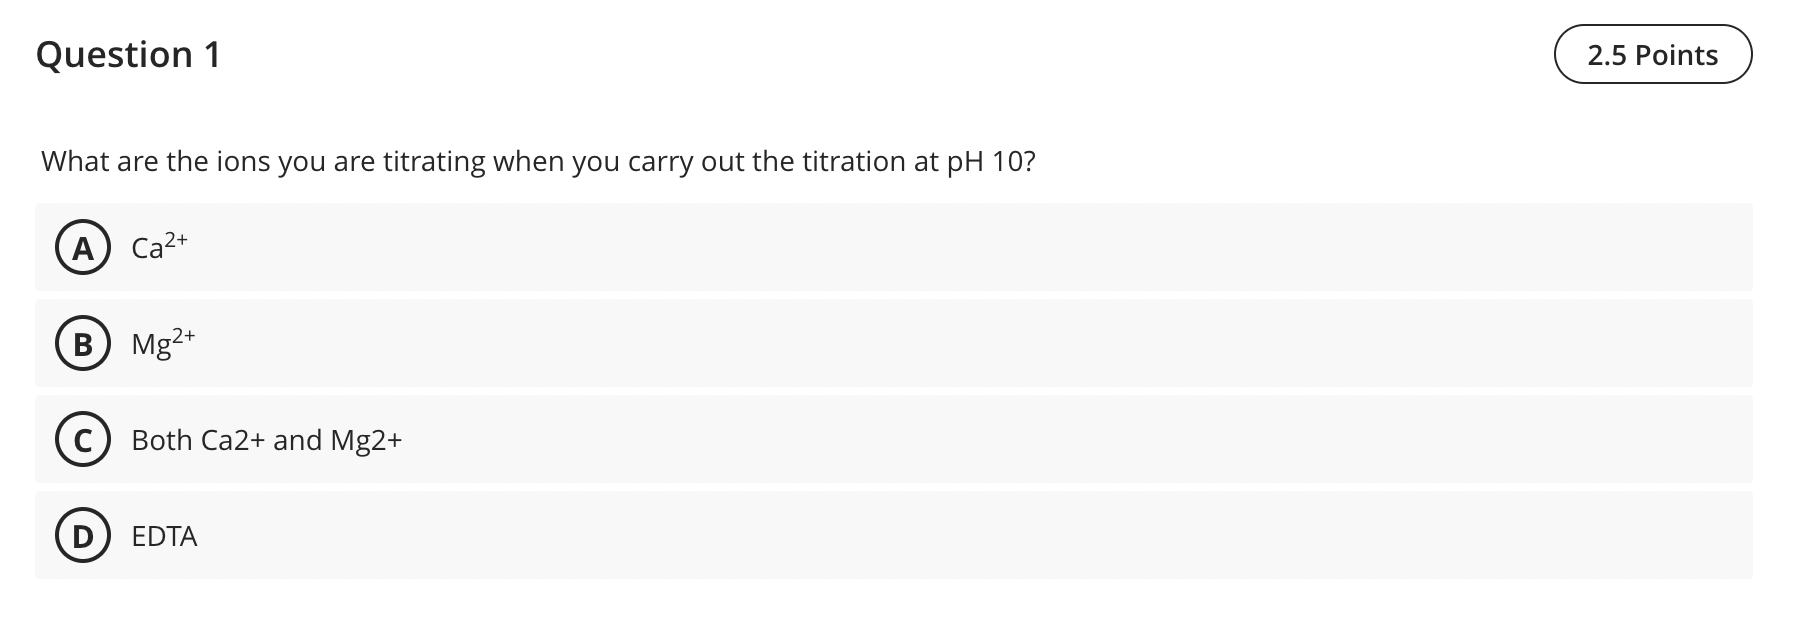Click the superscript 2+ on Ca option
Viewport: 1808px width, 618px height.
(x=178, y=239)
